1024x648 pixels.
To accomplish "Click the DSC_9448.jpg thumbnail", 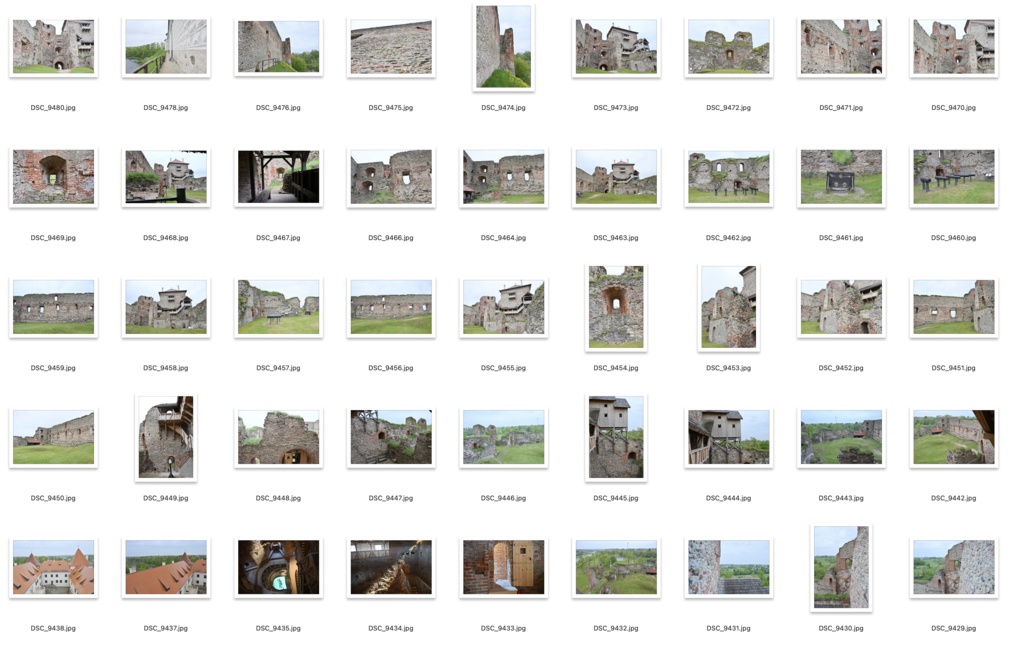I will pos(278,437).
